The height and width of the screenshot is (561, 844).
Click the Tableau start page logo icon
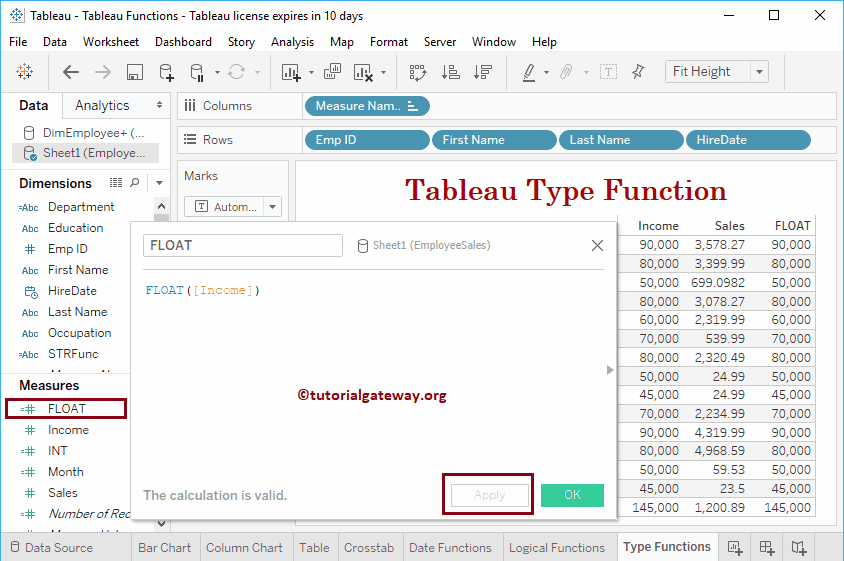[24, 72]
